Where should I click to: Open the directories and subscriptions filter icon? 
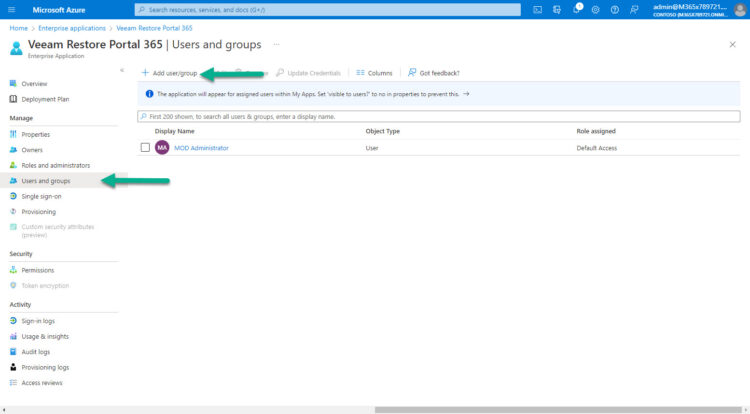pyautogui.click(x=557, y=10)
